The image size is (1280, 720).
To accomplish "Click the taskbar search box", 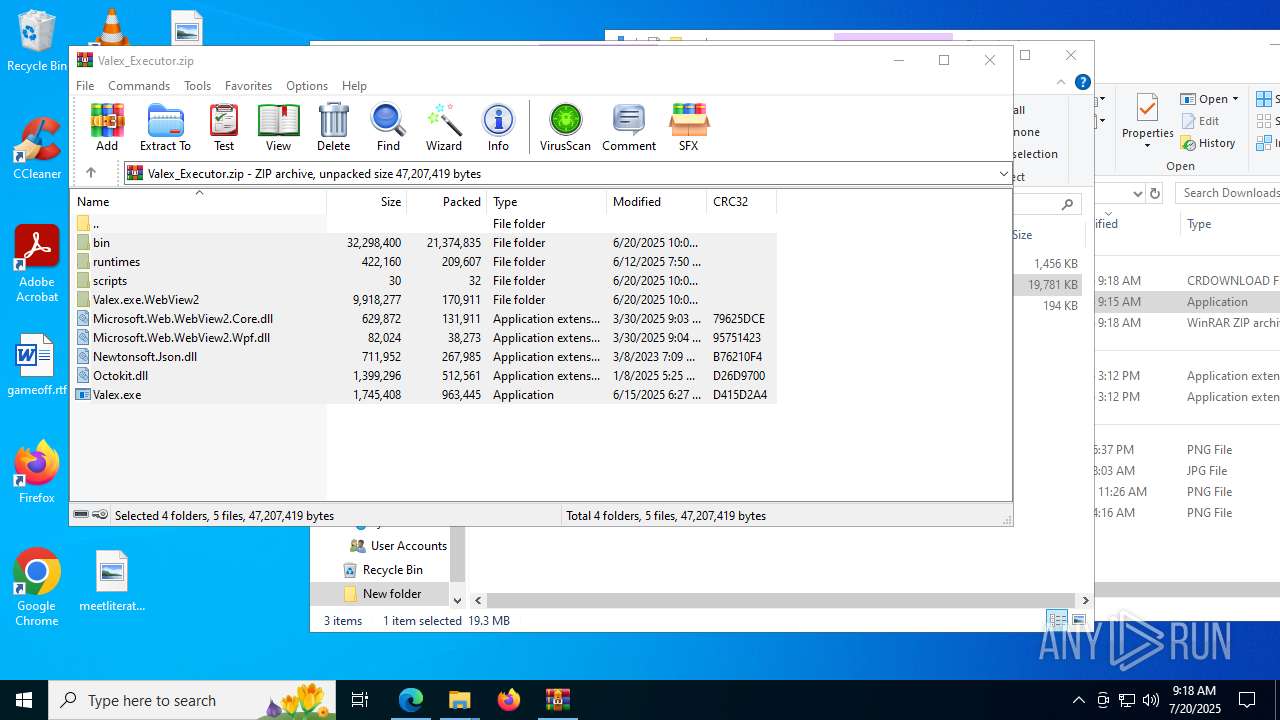I will tap(192, 700).
